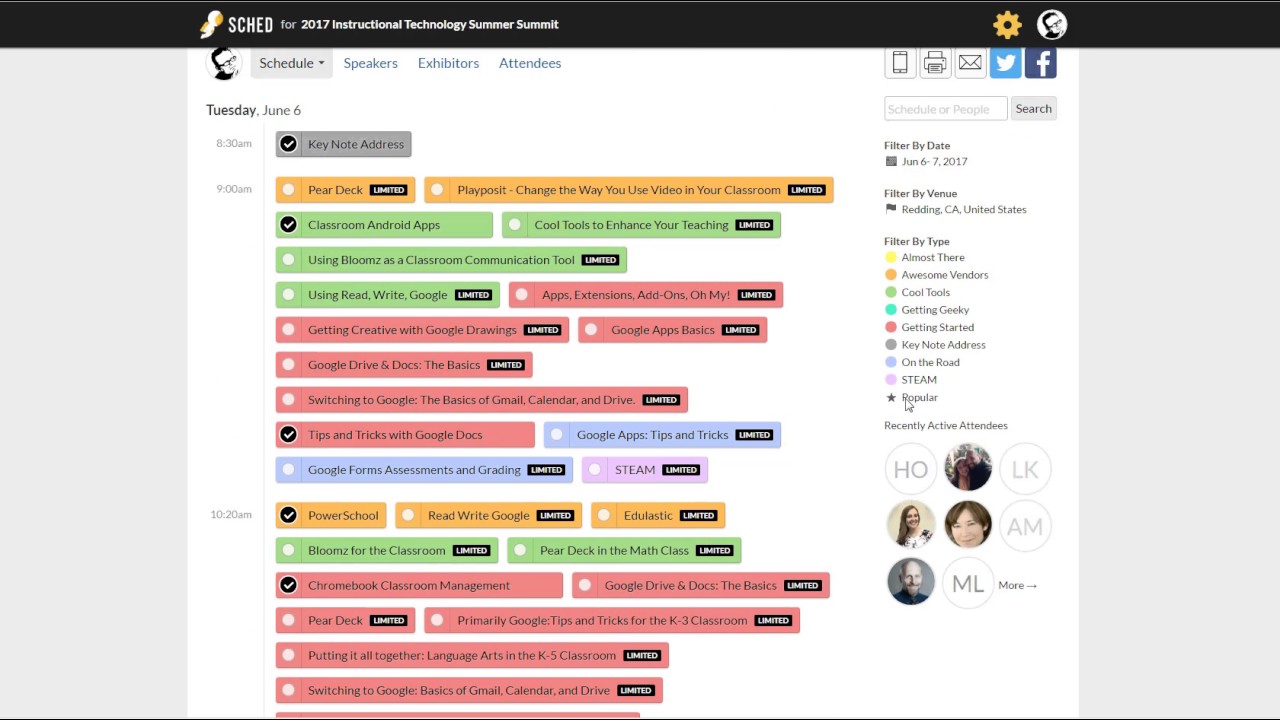1280x720 pixels.
Task: Open attendee ML's profile
Action: tap(968, 584)
